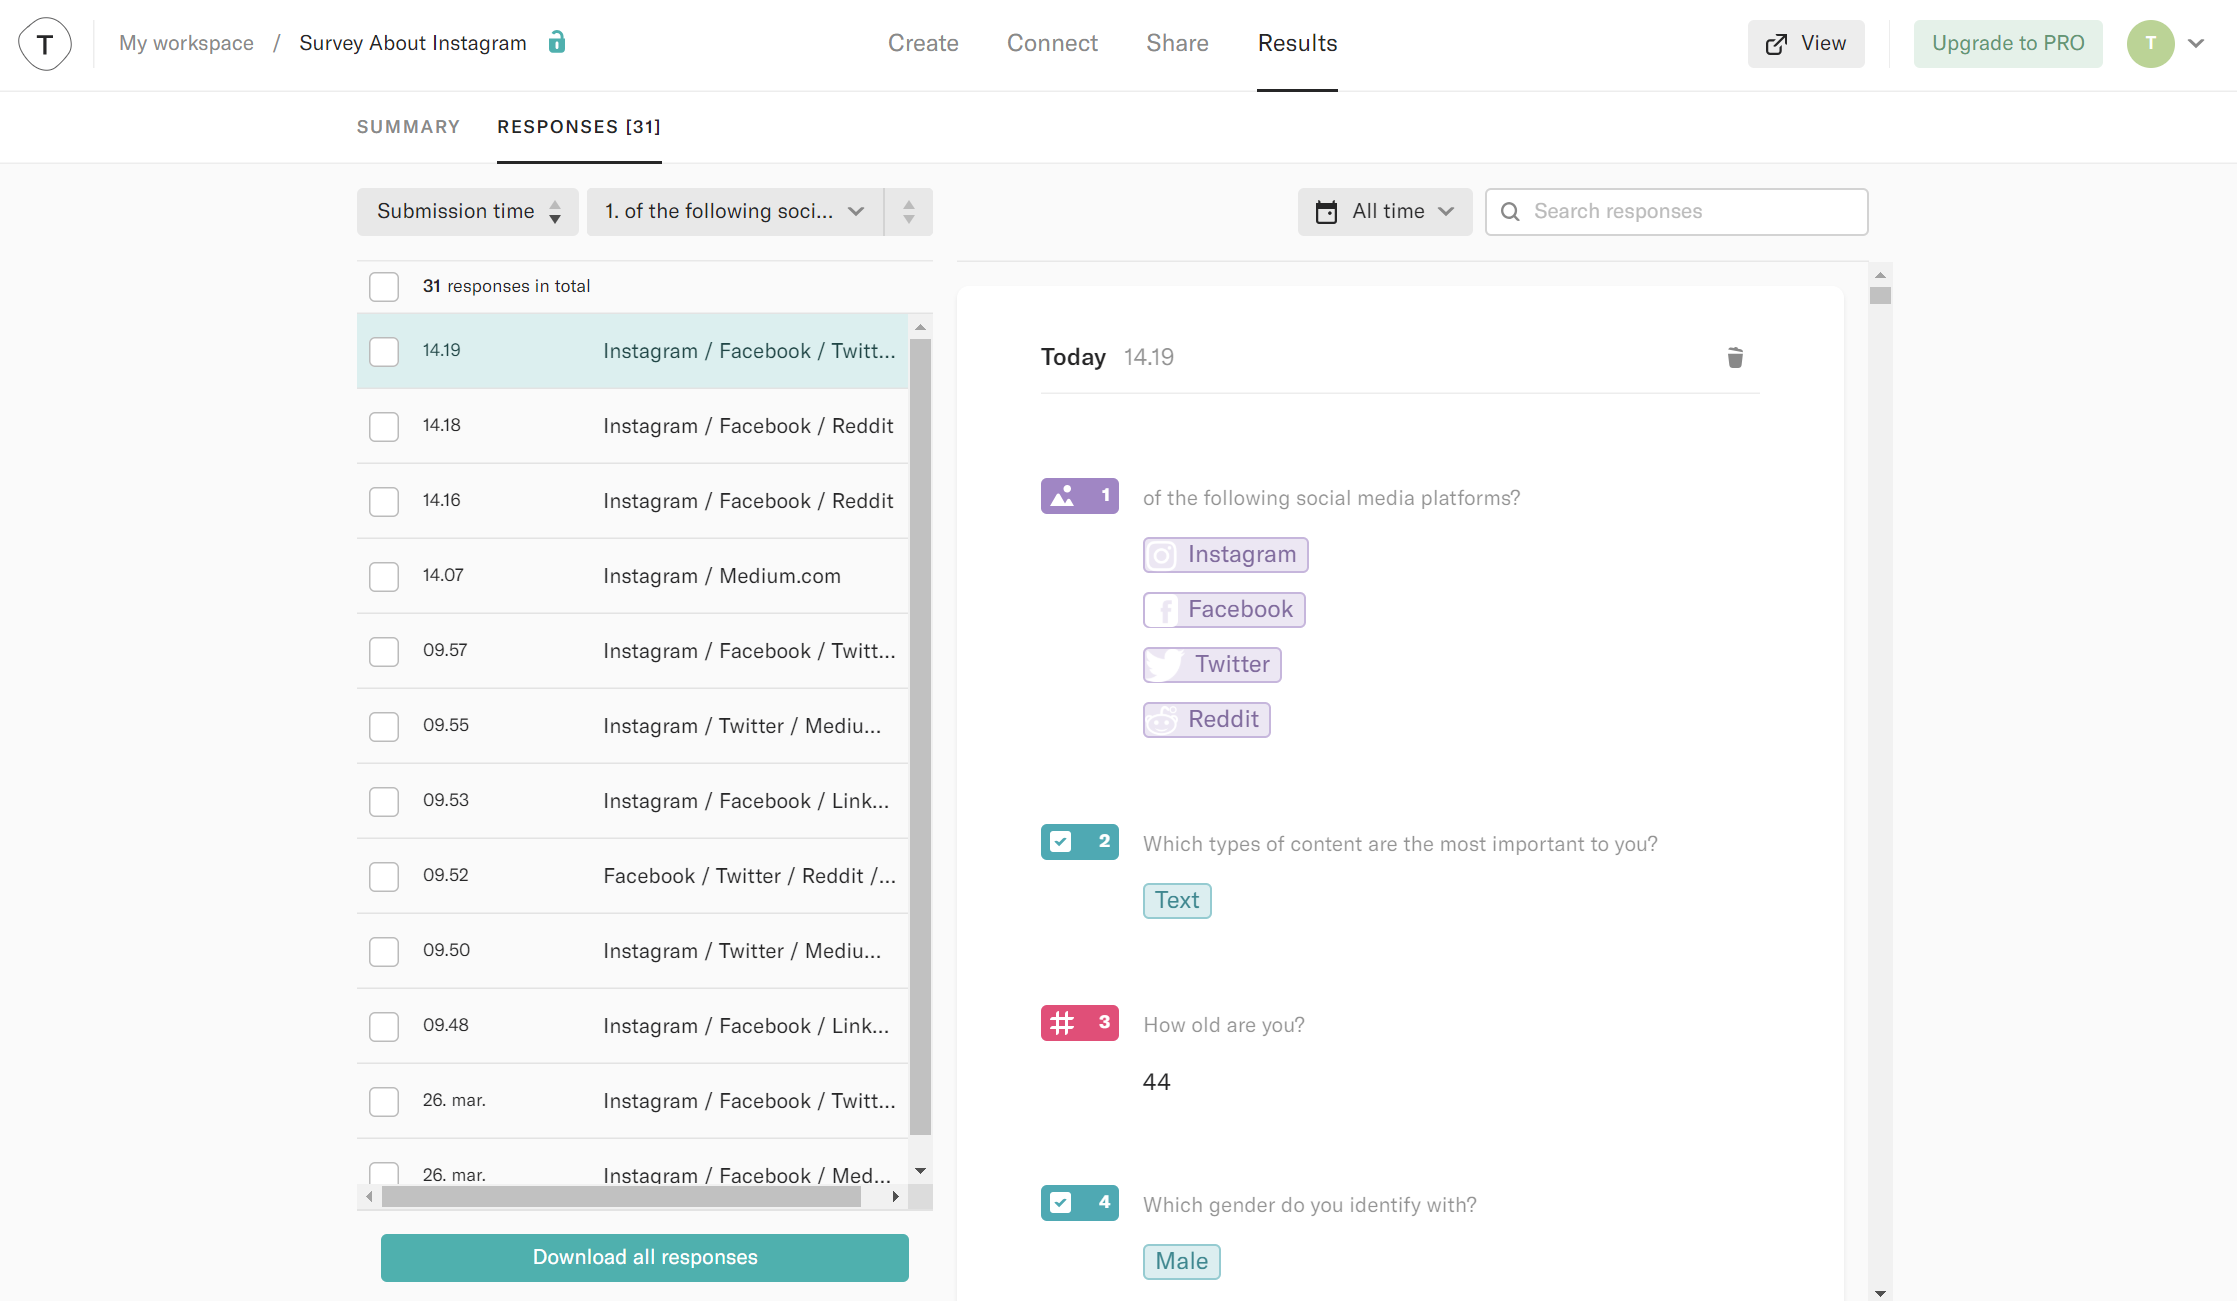Viewport: 2237px width, 1301px height.
Task: Click the horizontal scrollbar under responses list
Action: (620, 1197)
